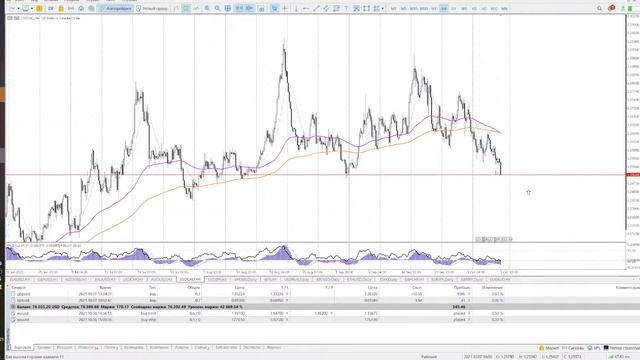Open the red notifications icon
This screenshot has height=360, width=640.
611,8
